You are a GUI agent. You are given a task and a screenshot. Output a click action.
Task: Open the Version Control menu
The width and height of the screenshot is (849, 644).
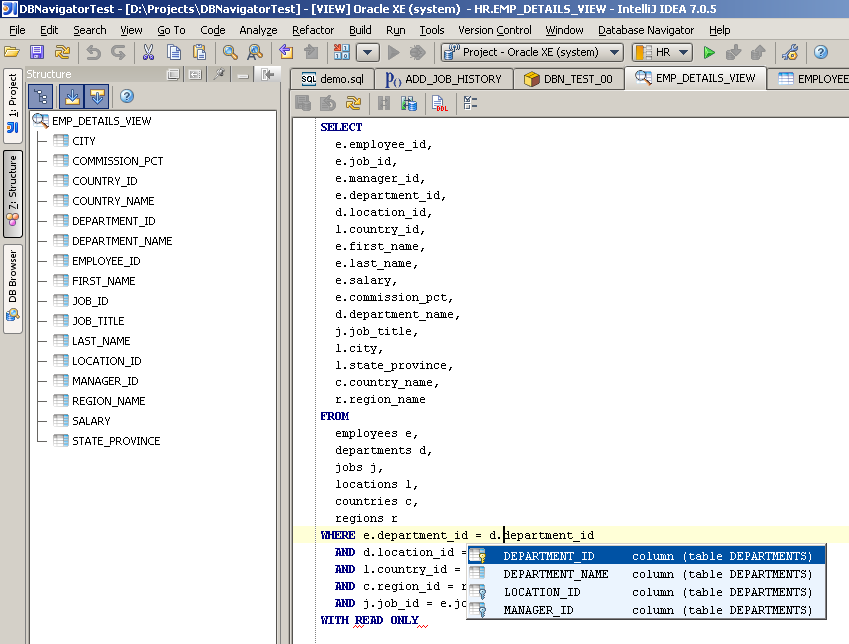[495, 30]
